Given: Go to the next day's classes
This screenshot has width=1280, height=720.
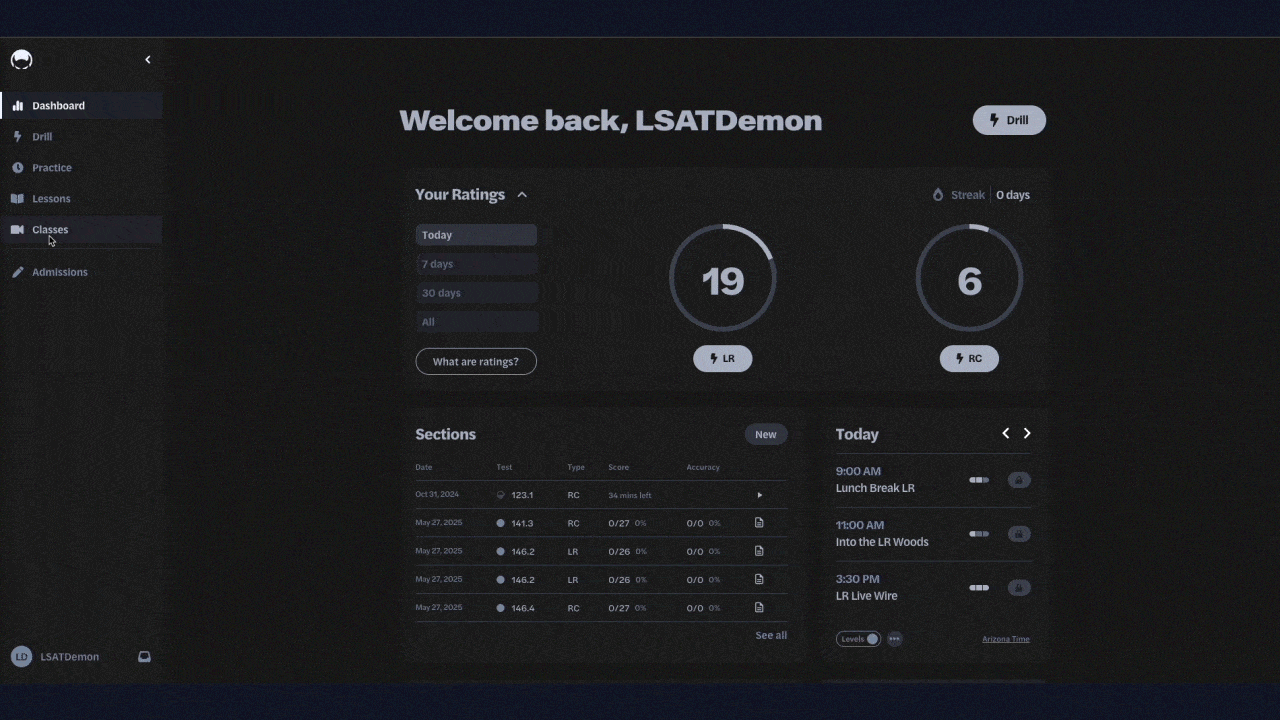Looking at the screenshot, I should [1027, 433].
